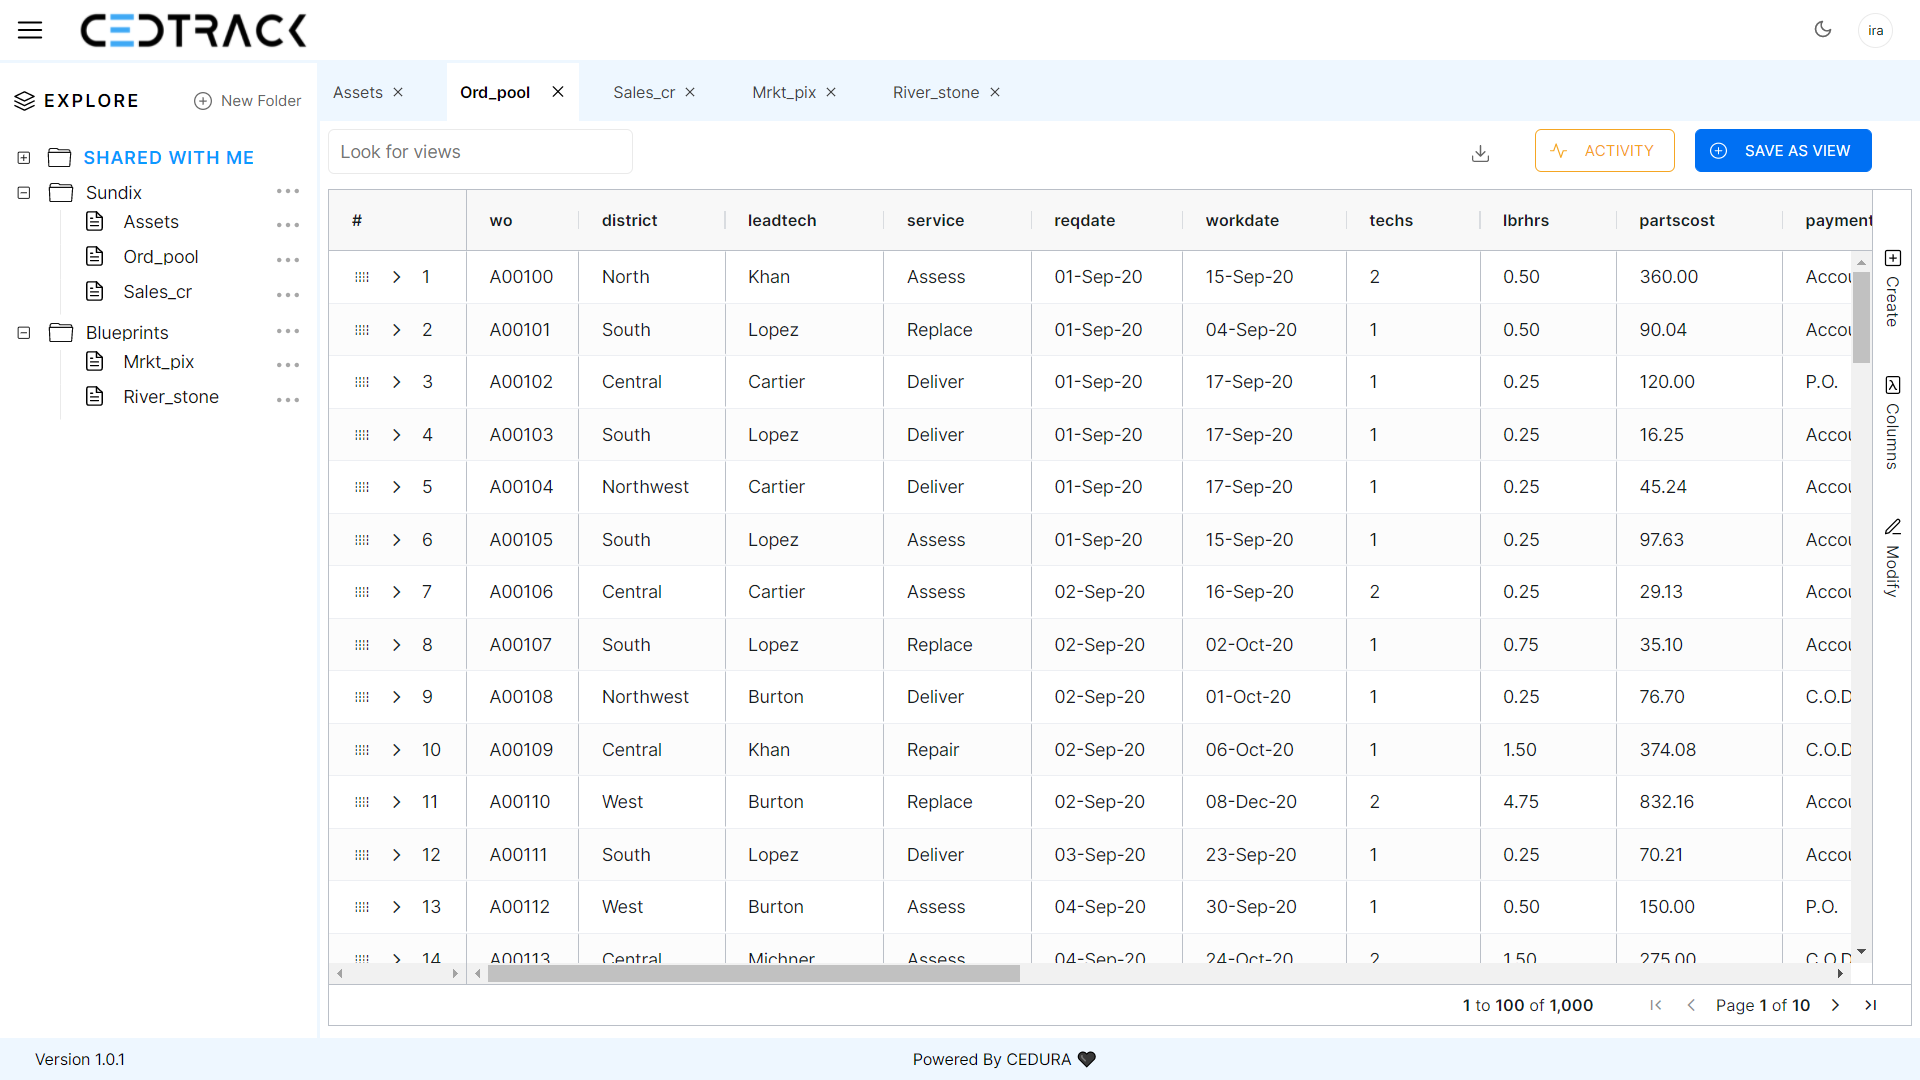Expand Shared With Me folder
The height and width of the screenshot is (1080, 1920).
pyautogui.click(x=24, y=158)
